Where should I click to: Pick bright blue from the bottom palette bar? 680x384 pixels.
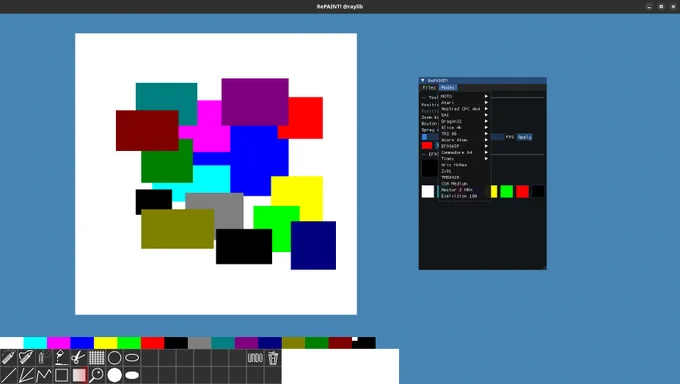pyautogui.click(x=82, y=343)
